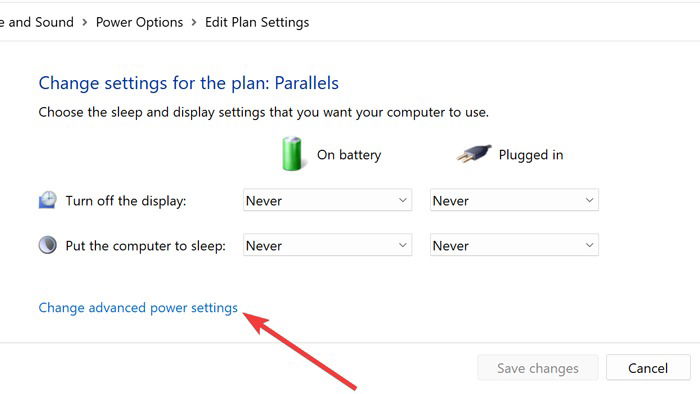Click the On battery column label
This screenshot has height=394, width=700.
(x=349, y=155)
